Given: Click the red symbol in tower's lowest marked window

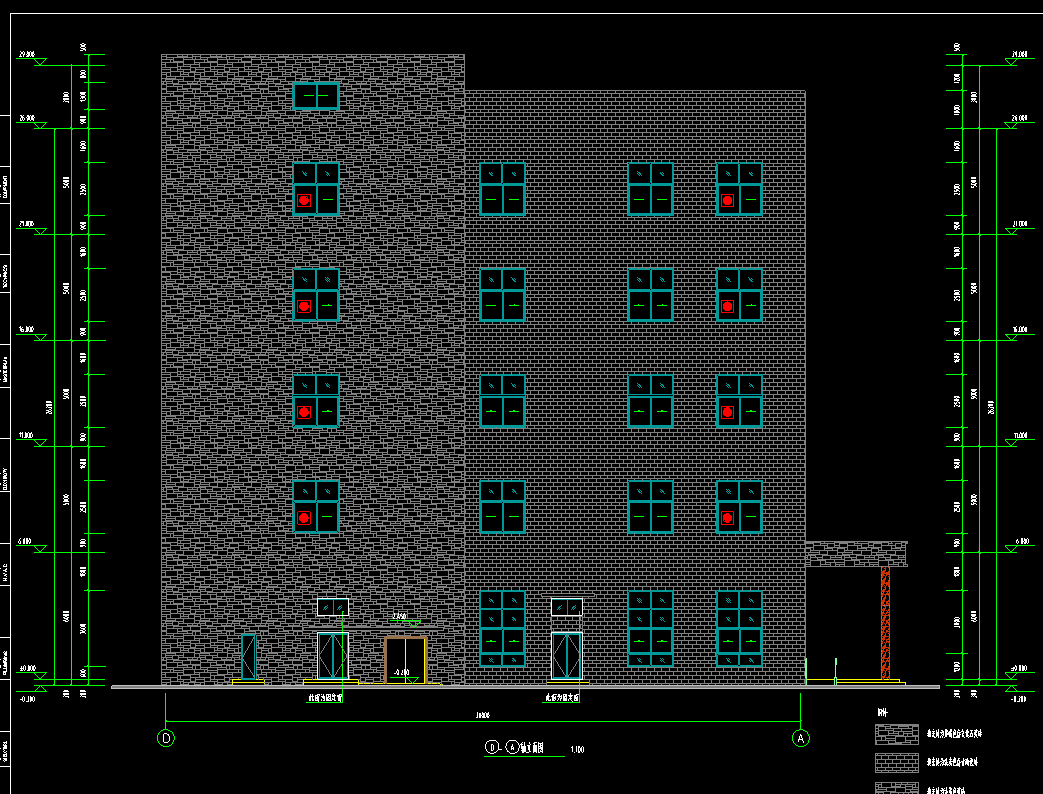Looking at the screenshot, I should pyautogui.click(x=304, y=518).
